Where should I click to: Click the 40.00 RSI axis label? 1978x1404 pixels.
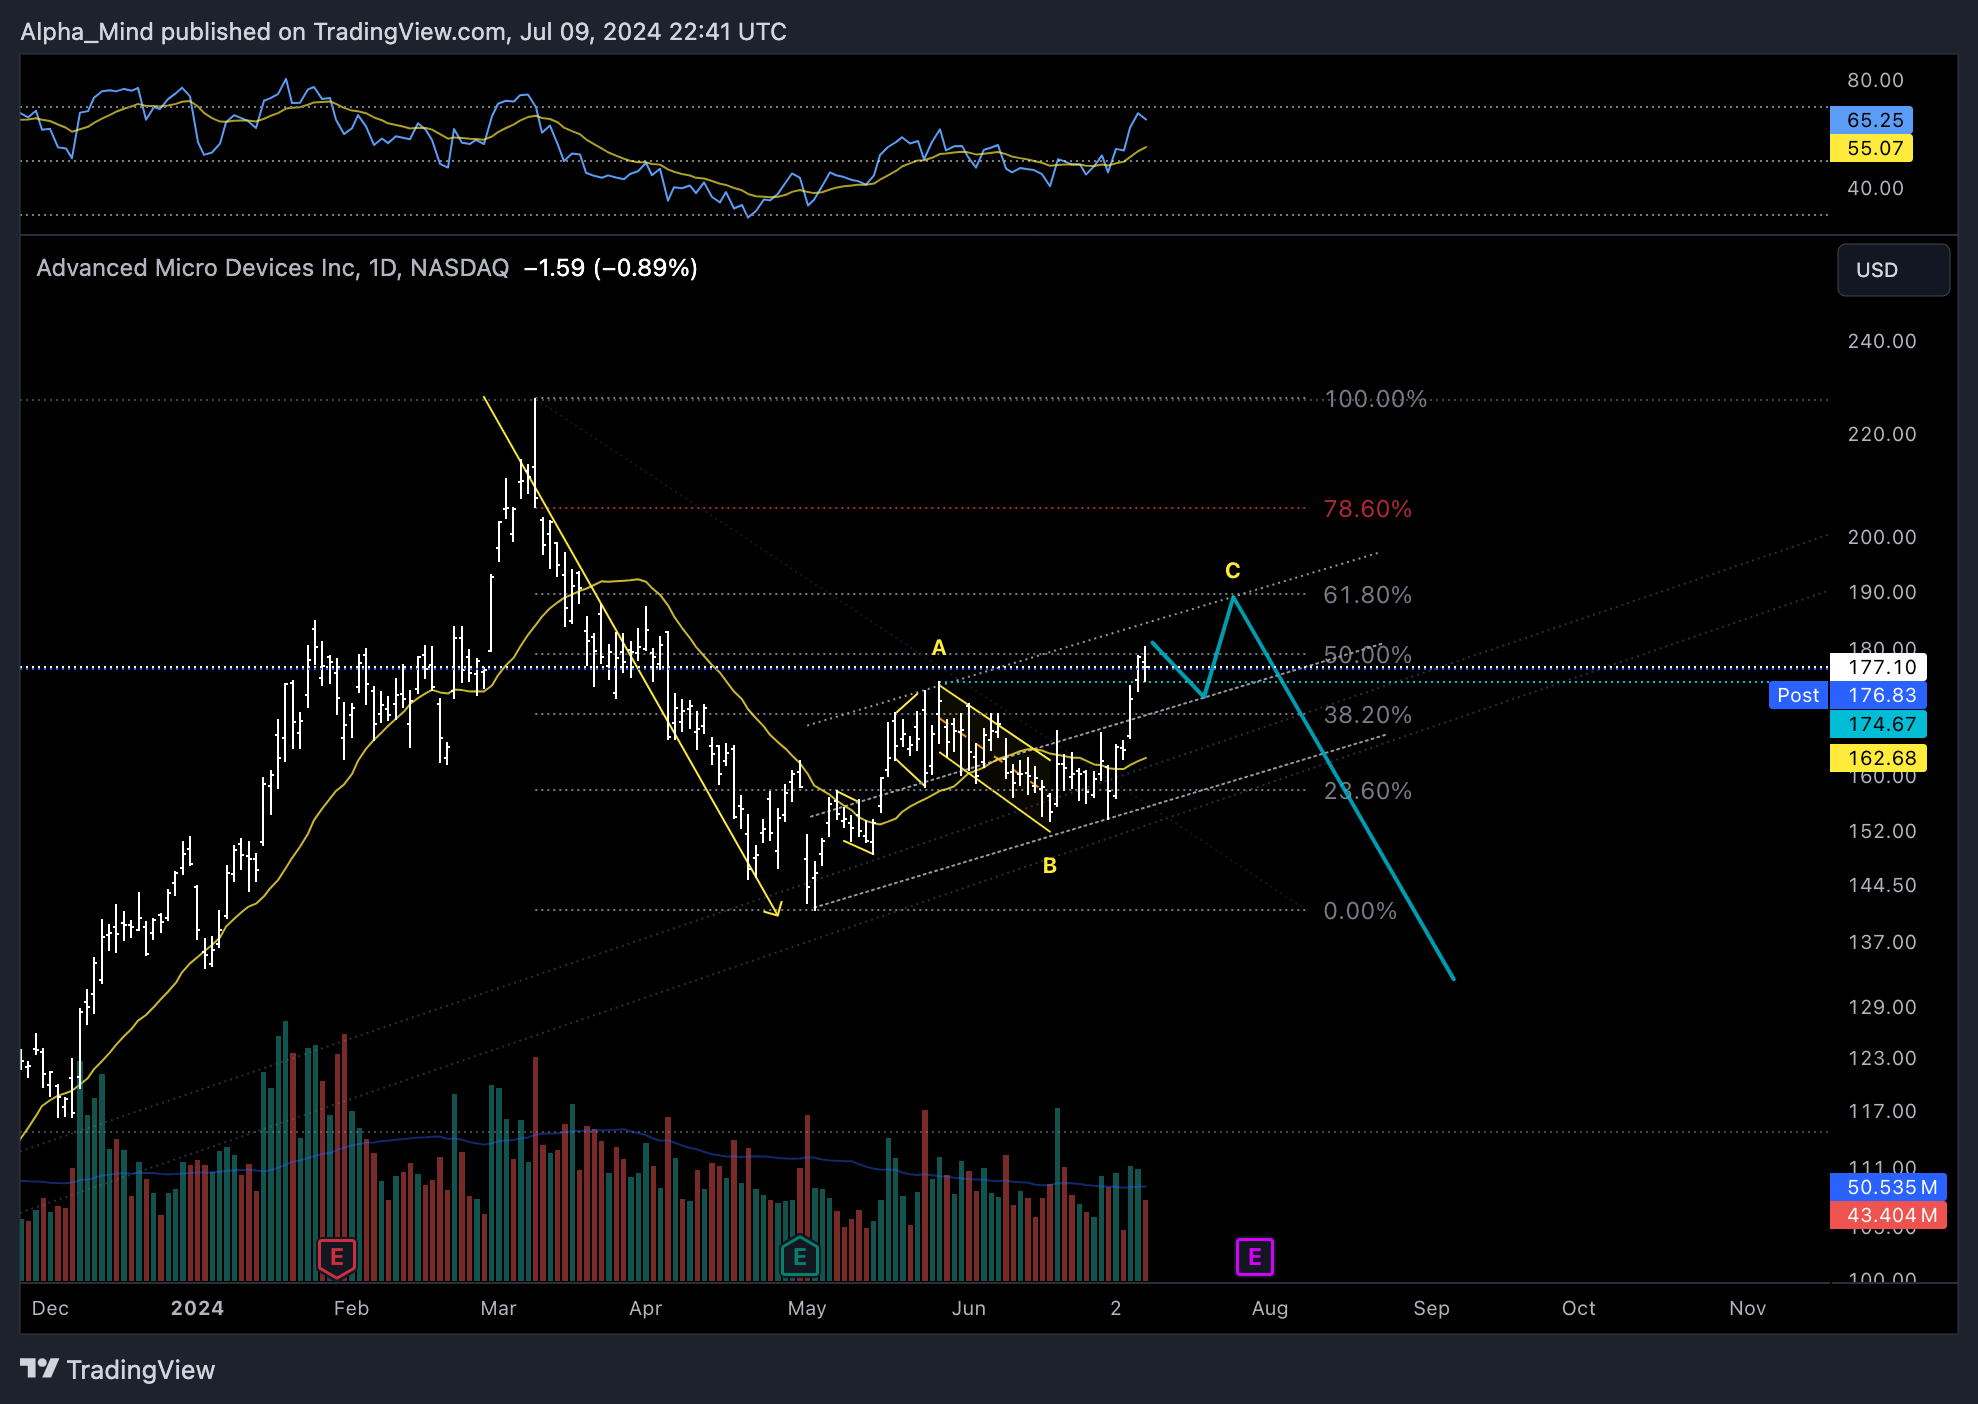(x=1875, y=188)
